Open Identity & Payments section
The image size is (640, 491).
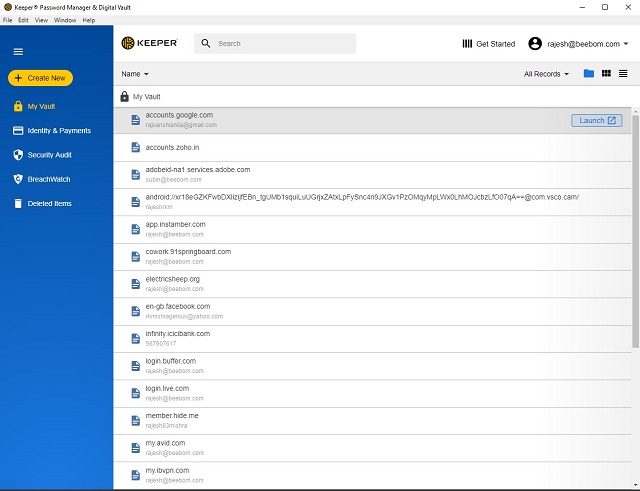click(59, 131)
